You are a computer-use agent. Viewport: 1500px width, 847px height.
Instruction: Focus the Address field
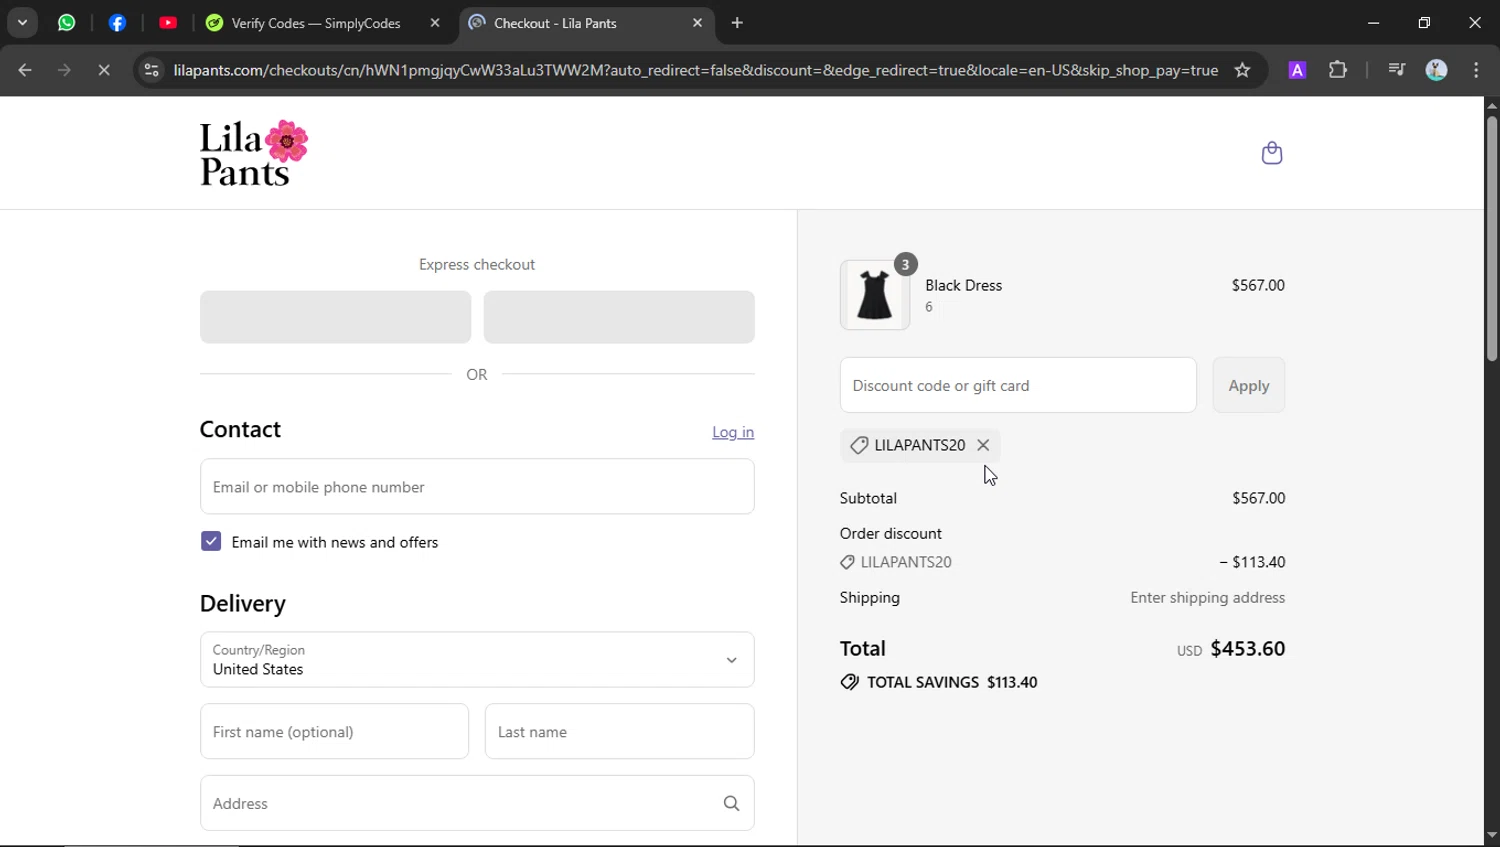coord(477,803)
